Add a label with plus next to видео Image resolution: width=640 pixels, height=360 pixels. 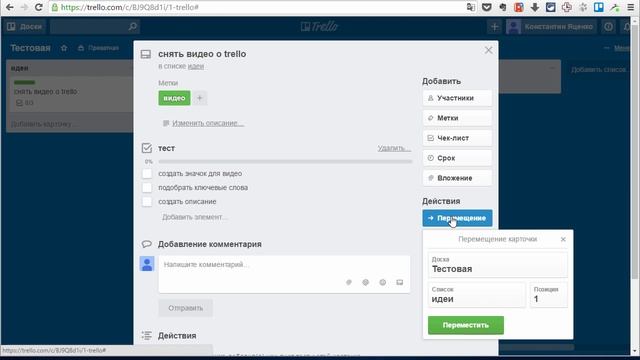tap(200, 98)
